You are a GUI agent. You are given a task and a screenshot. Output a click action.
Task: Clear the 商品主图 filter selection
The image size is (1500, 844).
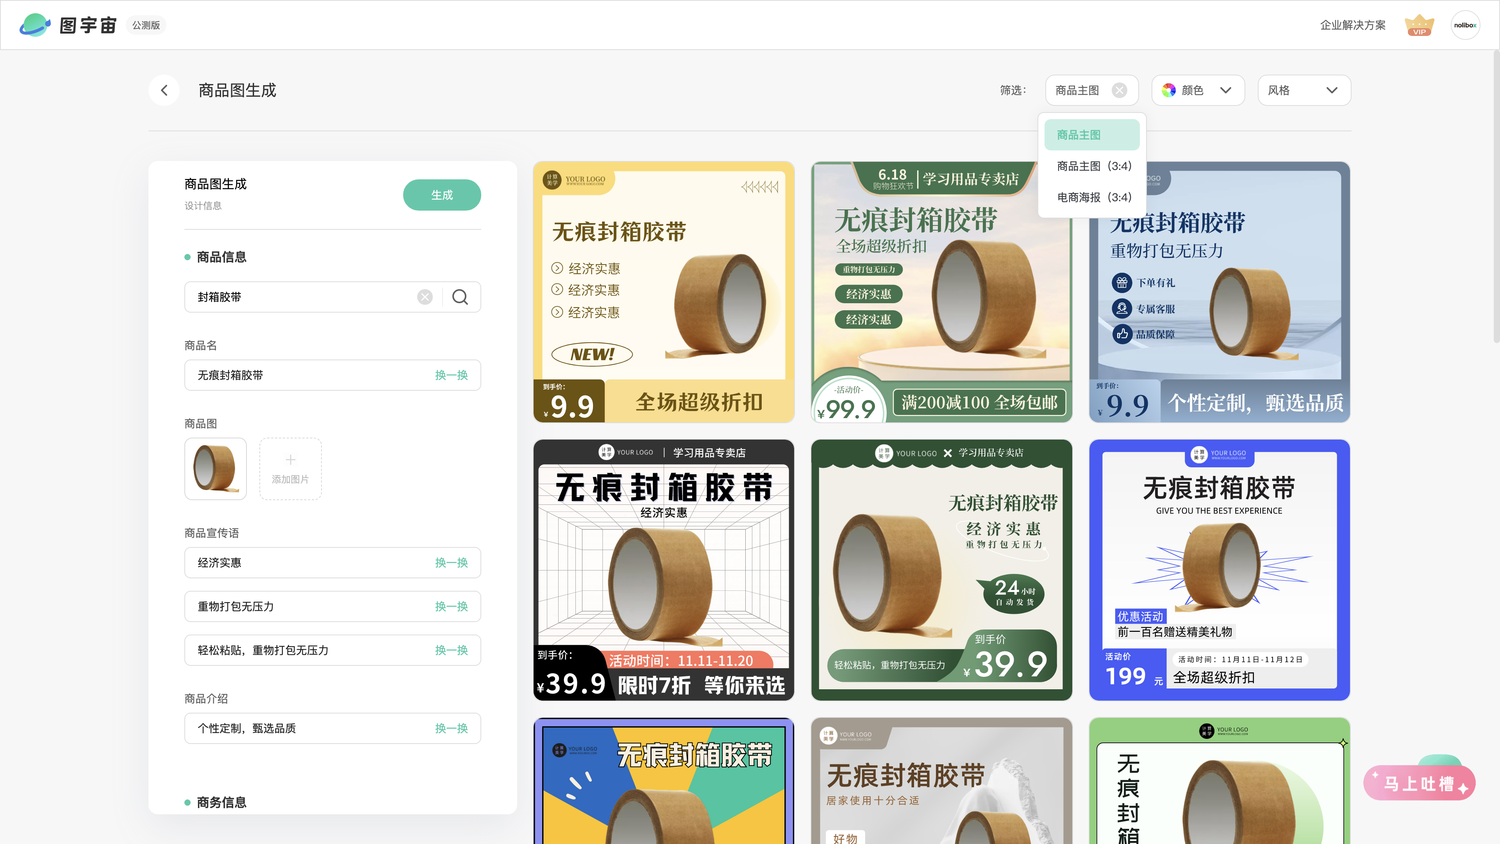[1119, 90]
